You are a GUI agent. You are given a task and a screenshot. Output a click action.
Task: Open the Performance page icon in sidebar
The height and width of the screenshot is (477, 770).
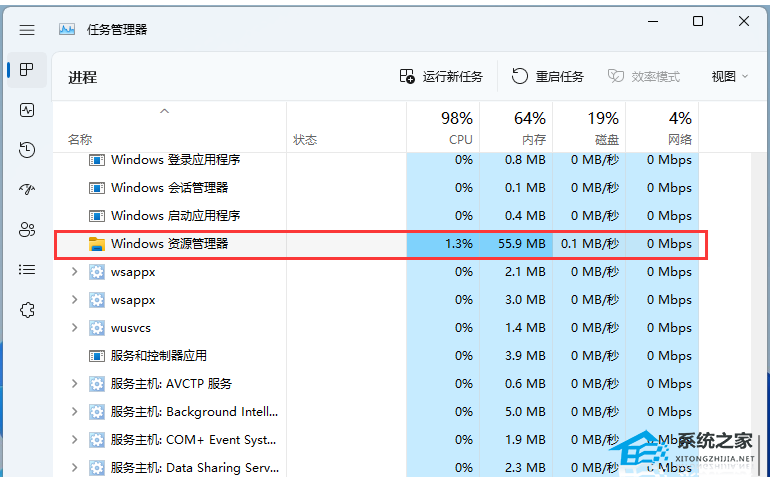coord(27,110)
